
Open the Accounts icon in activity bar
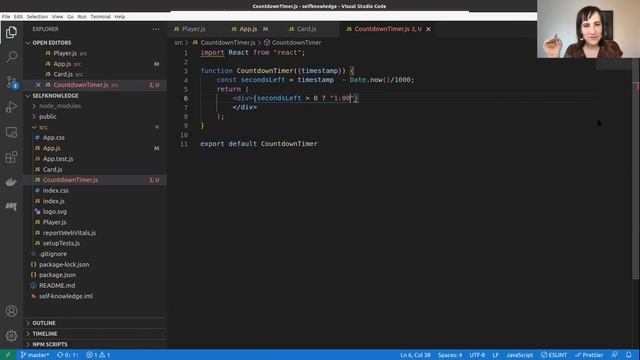[11, 311]
